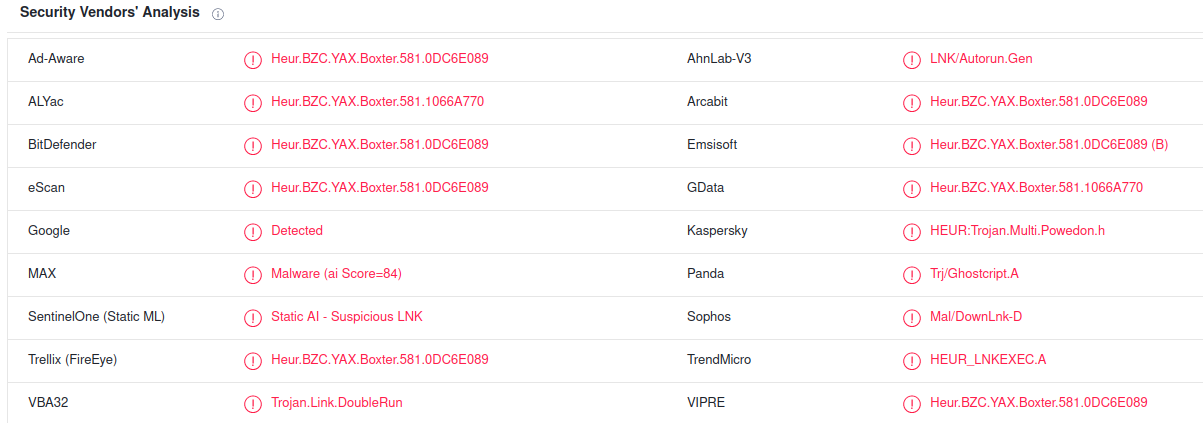The width and height of the screenshot is (1203, 423).
Task: Click the alert icon for Ad-Aware detection
Action: pyautogui.click(x=253, y=60)
